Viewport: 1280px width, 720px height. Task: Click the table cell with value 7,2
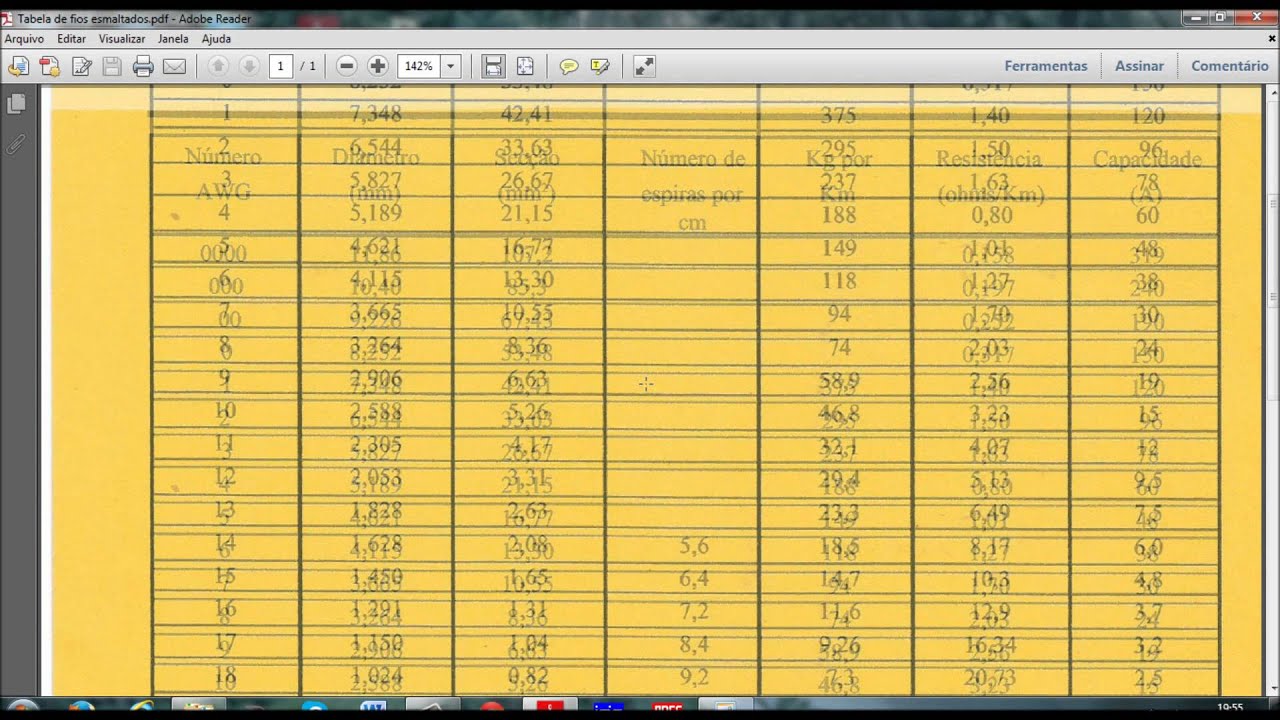[694, 611]
